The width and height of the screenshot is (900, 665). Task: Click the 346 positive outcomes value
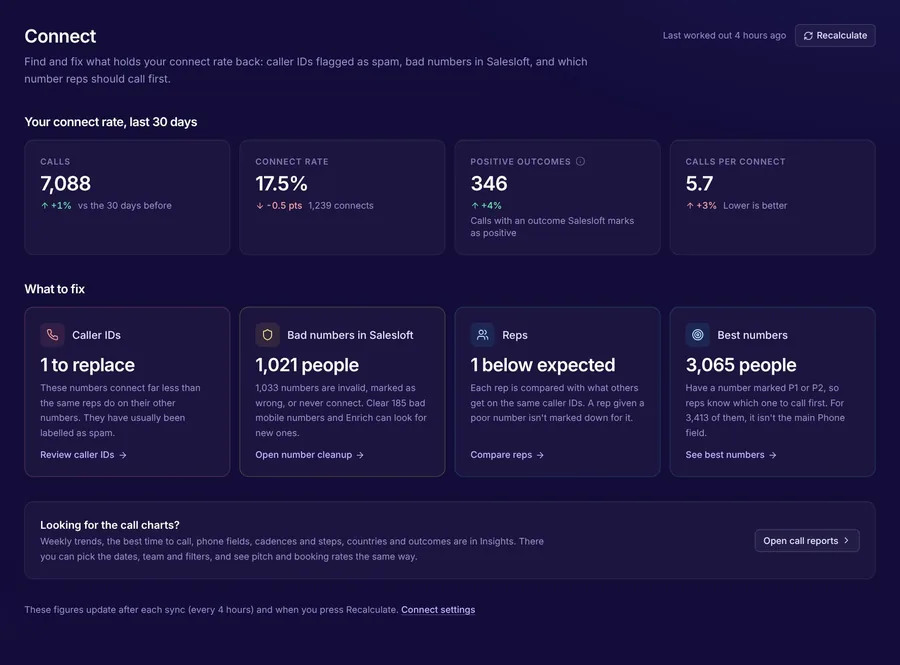coord(489,184)
